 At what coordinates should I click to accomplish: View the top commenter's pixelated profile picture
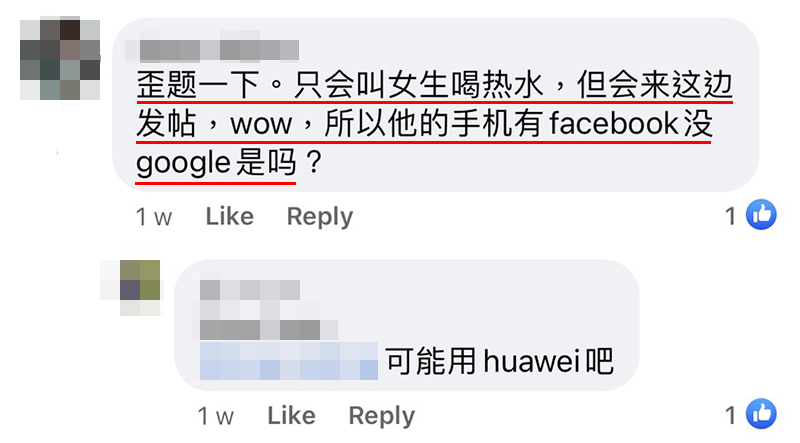pyautogui.click(x=60, y=59)
